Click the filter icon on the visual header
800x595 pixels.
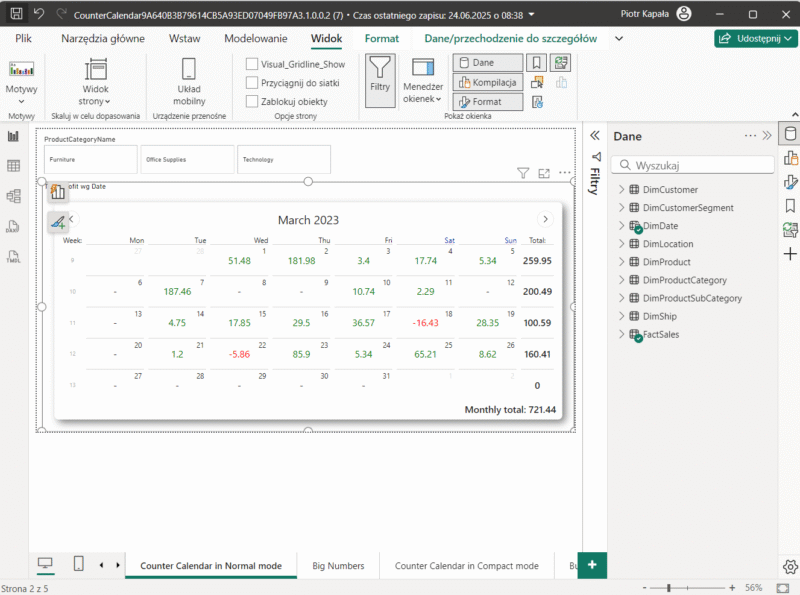(x=522, y=173)
